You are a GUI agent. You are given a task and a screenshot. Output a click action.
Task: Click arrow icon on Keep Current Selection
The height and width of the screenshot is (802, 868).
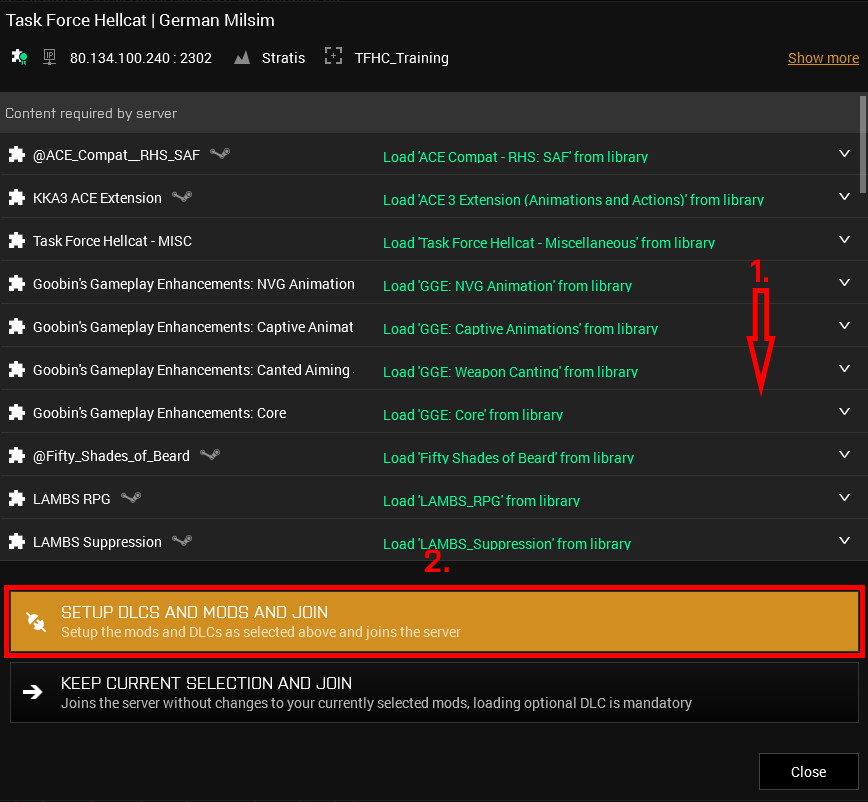tap(33, 692)
